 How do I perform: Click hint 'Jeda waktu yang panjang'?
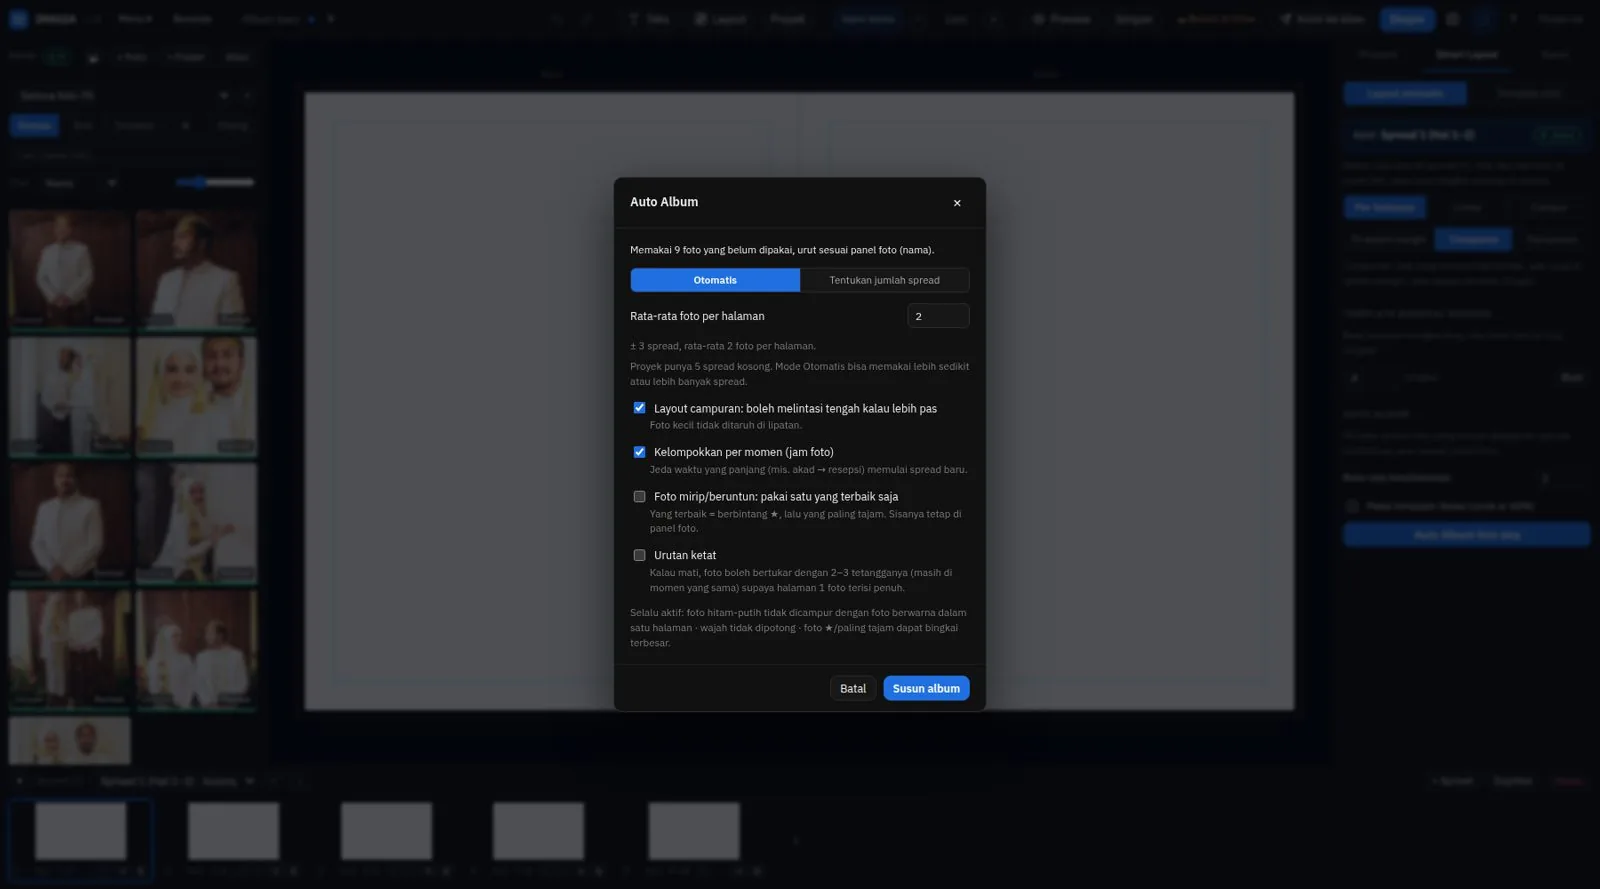point(808,469)
